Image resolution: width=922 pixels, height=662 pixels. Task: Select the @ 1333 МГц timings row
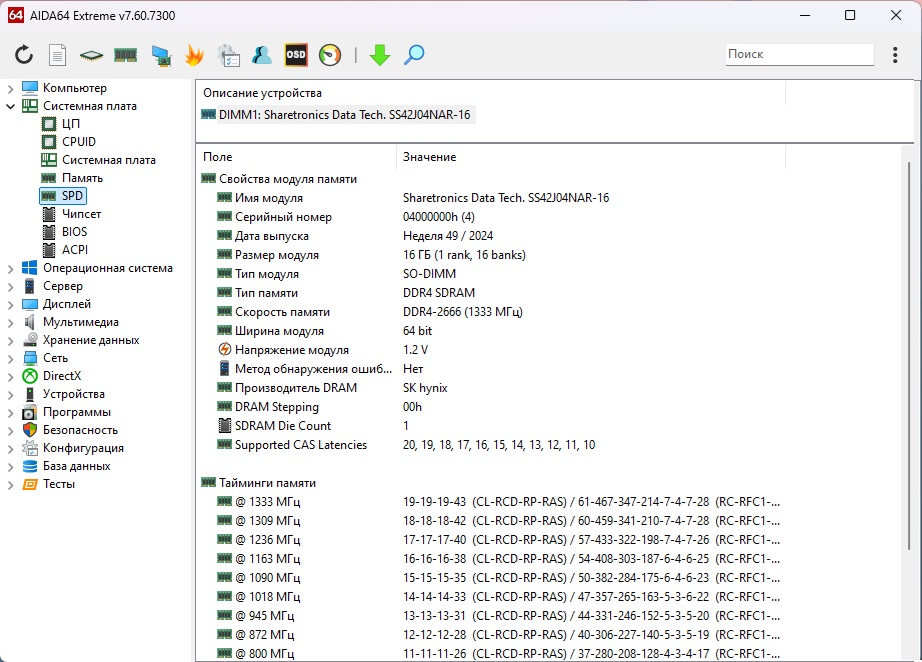coord(499,502)
